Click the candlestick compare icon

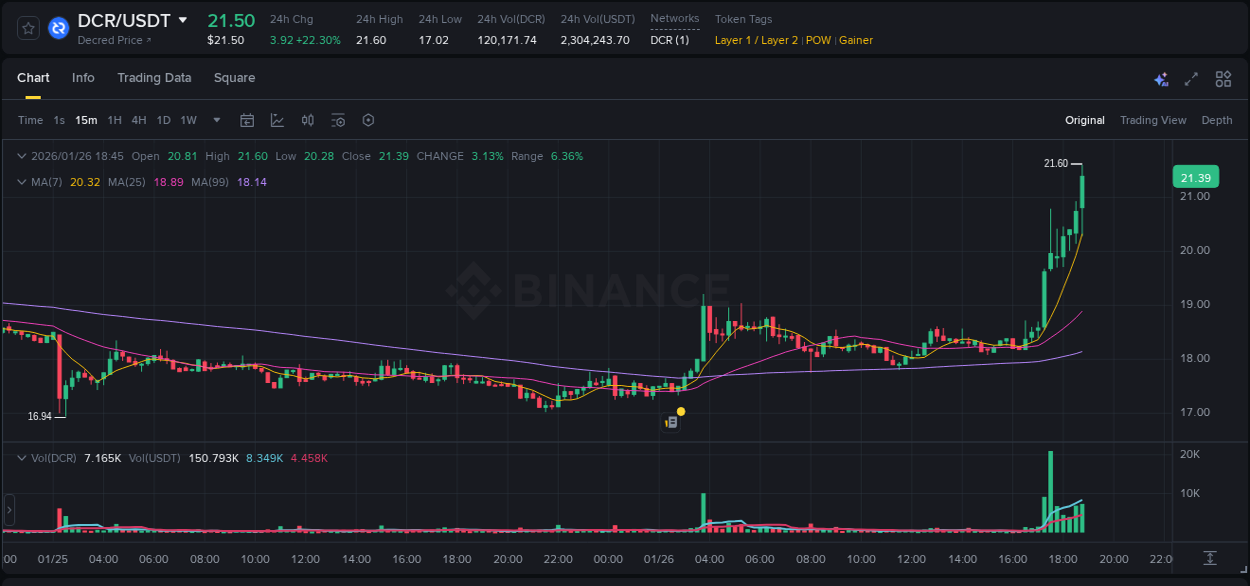click(307, 120)
